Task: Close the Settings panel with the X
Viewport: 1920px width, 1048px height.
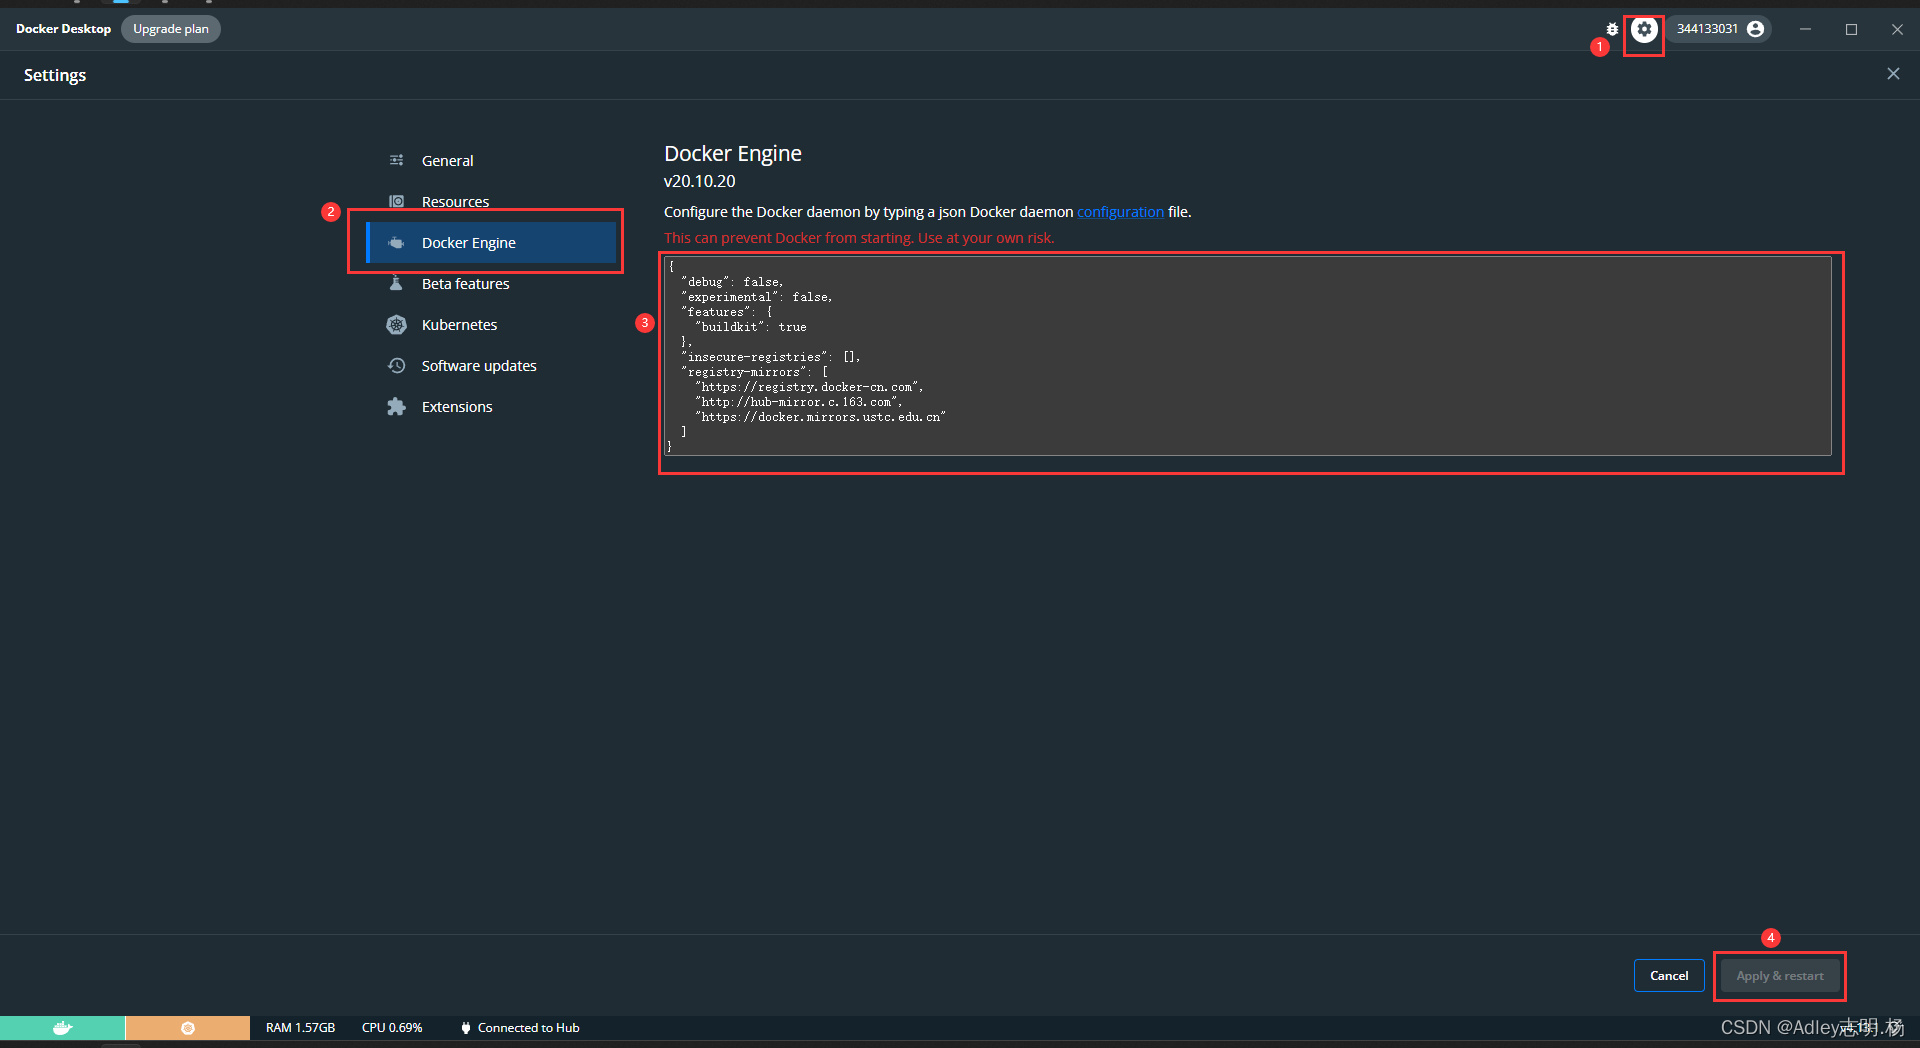Action: 1893,74
